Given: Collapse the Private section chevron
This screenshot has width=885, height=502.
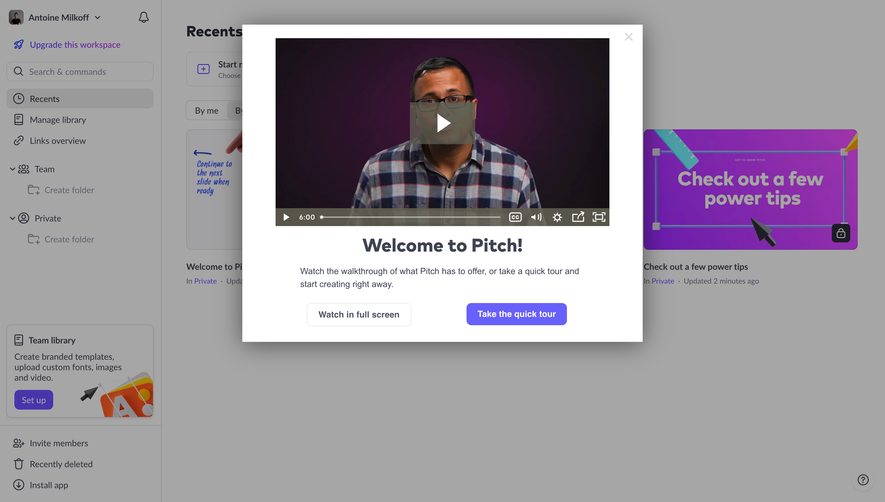Looking at the screenshot, I should pos(12,218).
